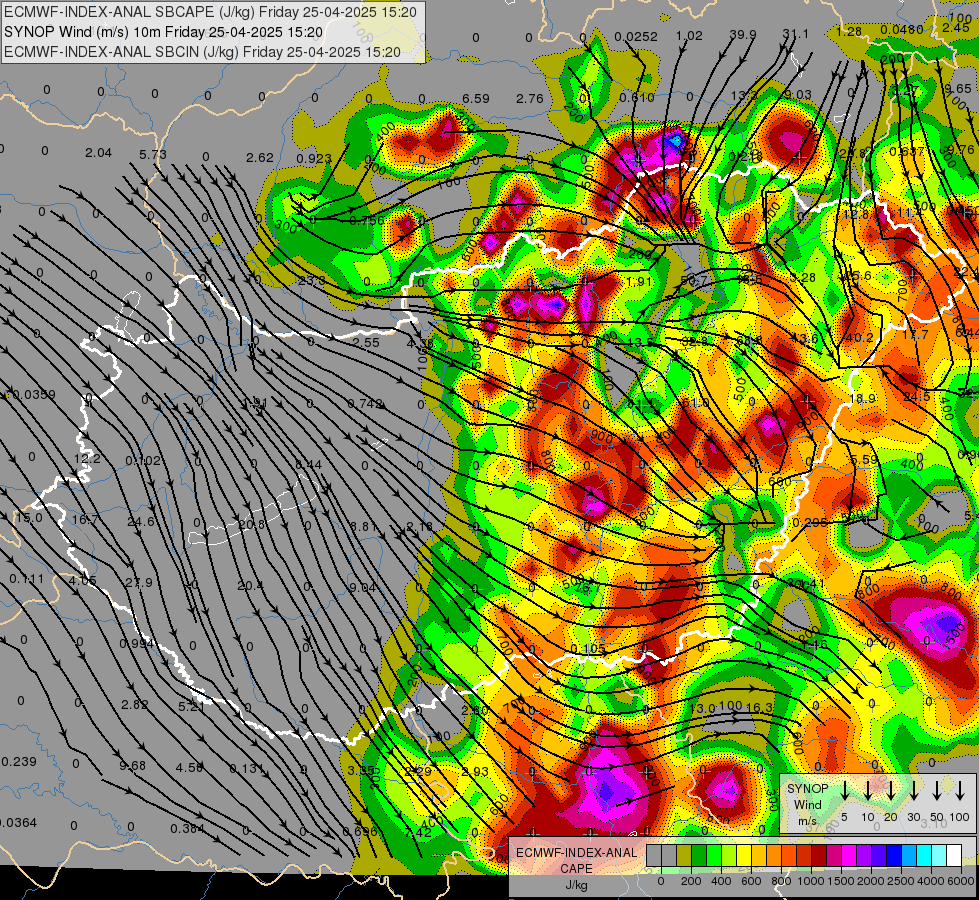The image size is (979, 900).
Task: Click the 50 m/s wind arrow in SYNOP legend
Action: click(x=937, y=791)
